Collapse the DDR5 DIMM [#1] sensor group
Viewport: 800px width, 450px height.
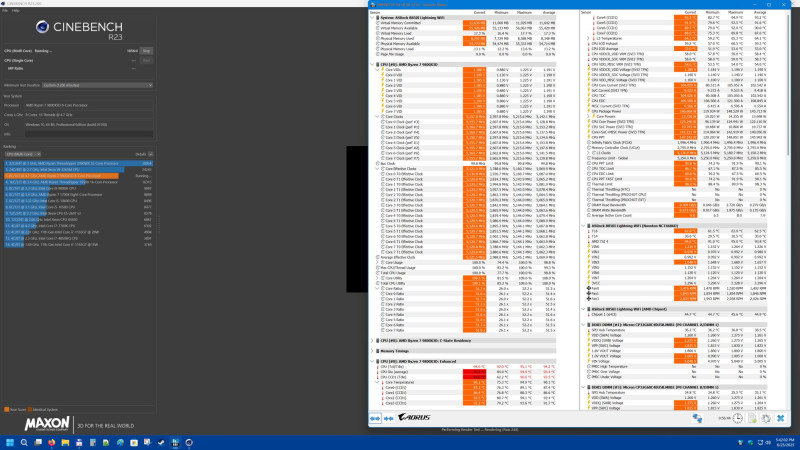[x=583, y=324]
